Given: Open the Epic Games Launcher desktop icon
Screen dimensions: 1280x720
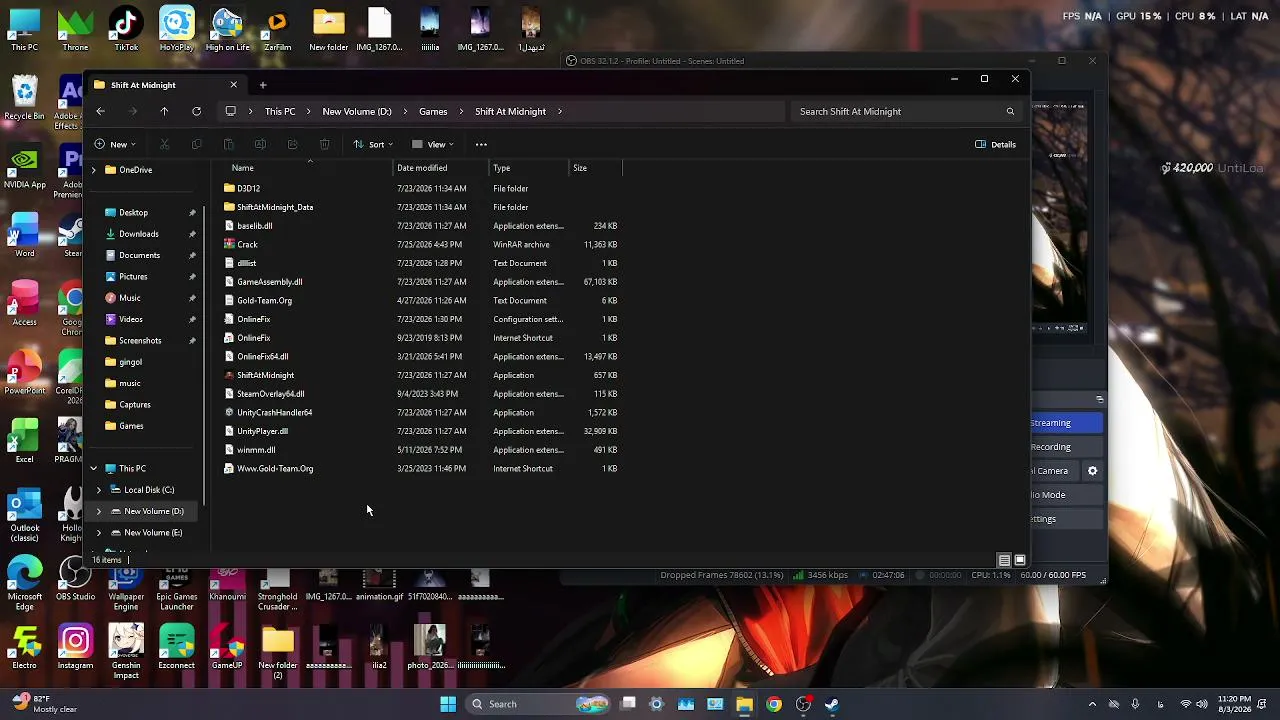Looking at the screenshot, I should [176, 582].
